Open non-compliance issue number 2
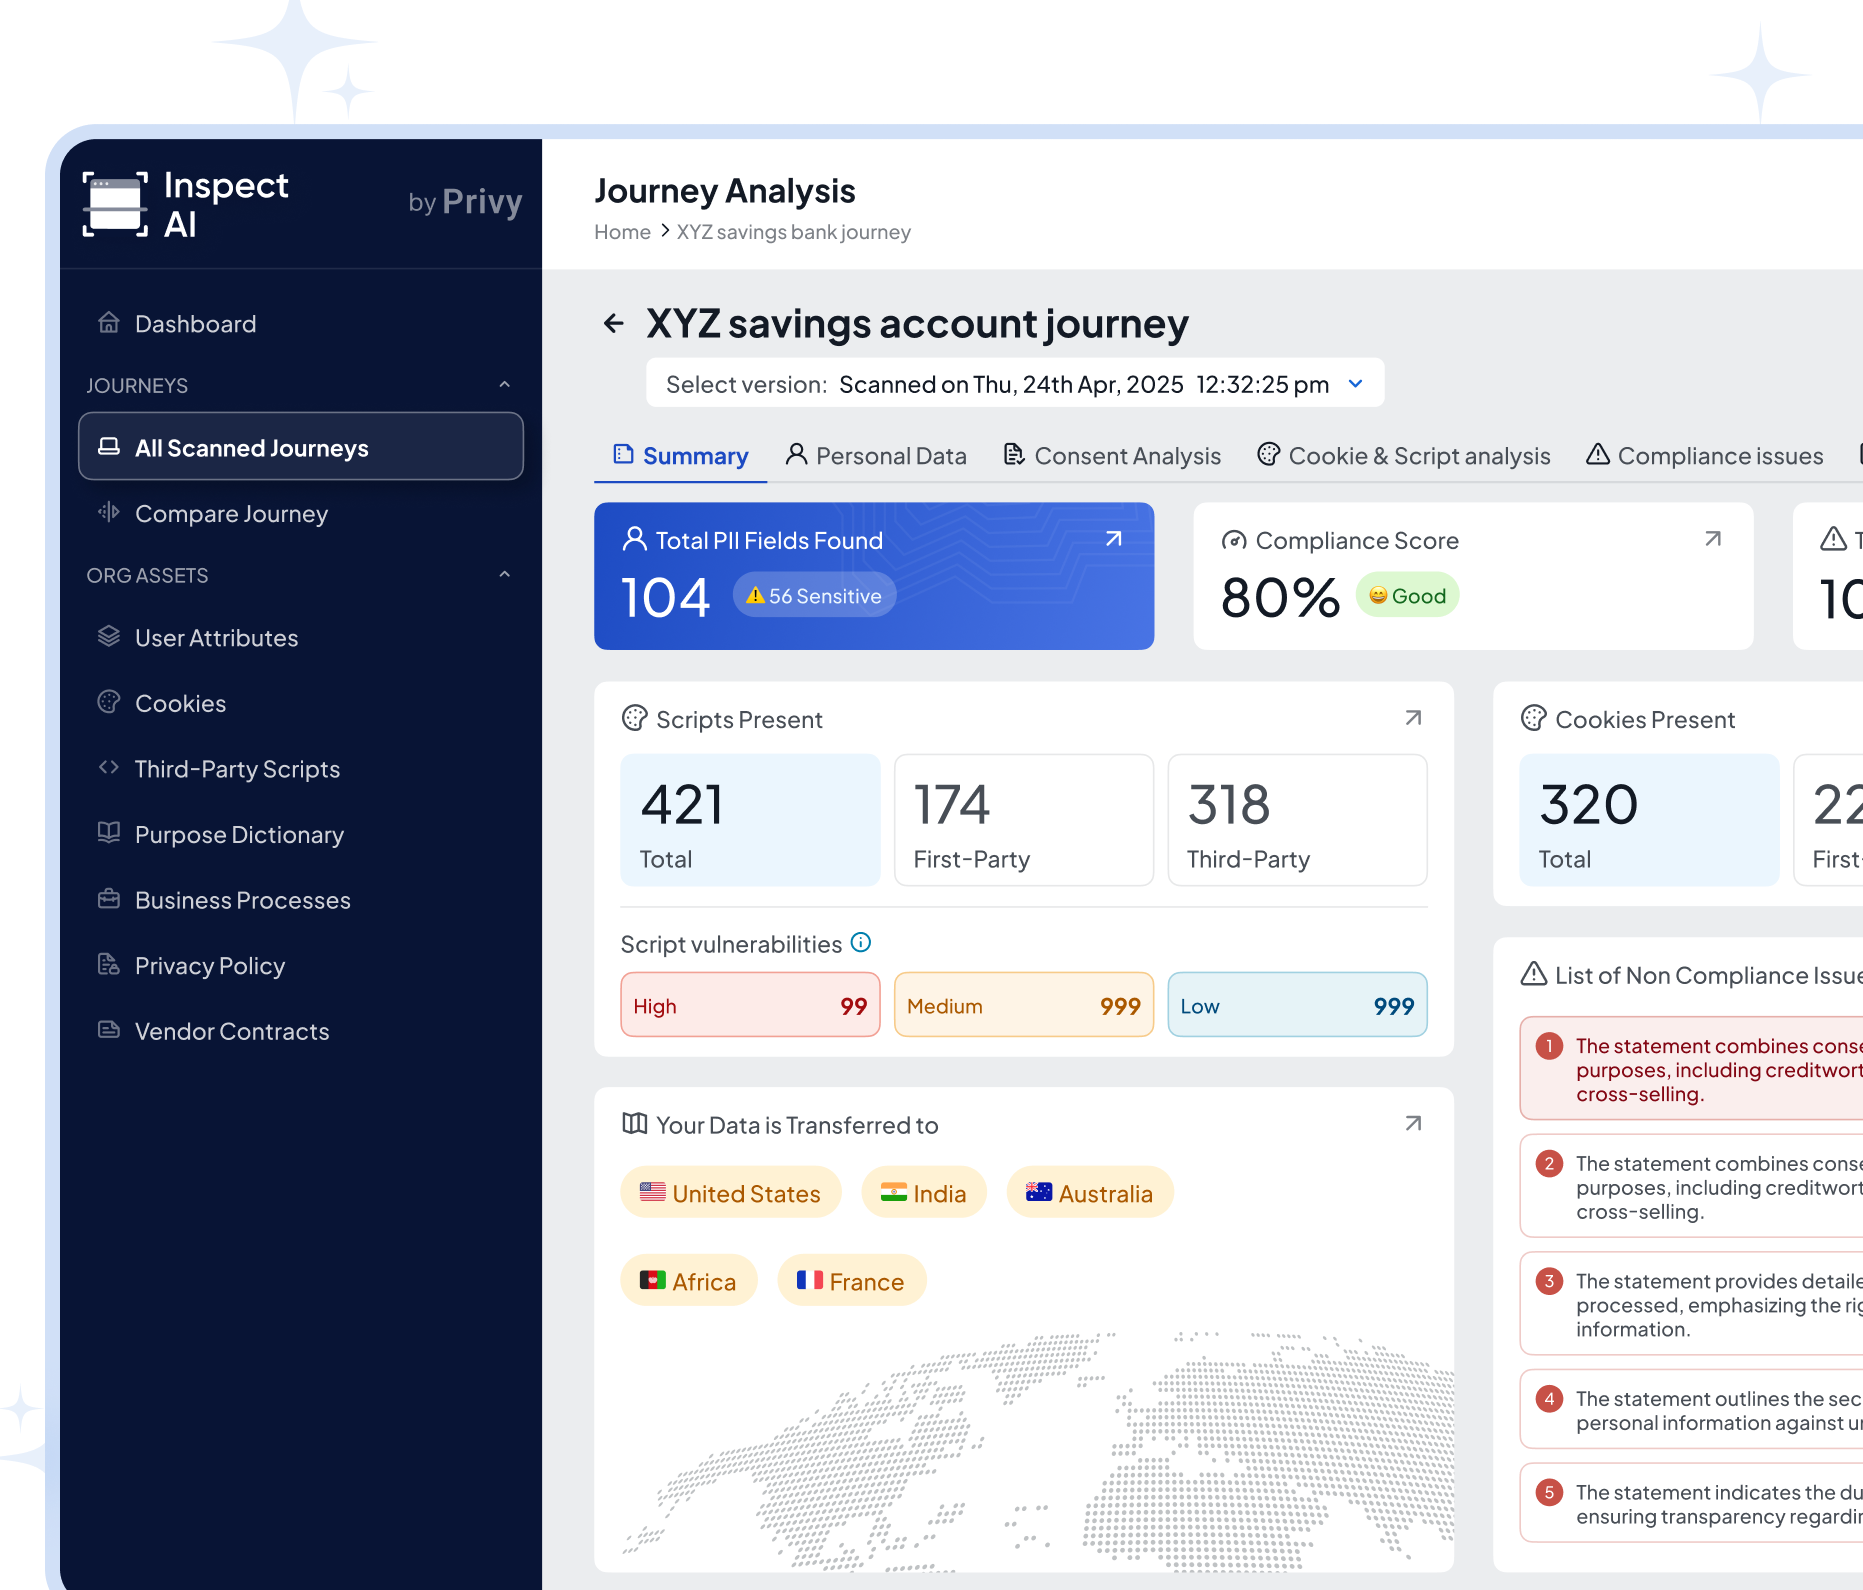Screen dimensions: 1863x1590 tap(1691, 1186)
